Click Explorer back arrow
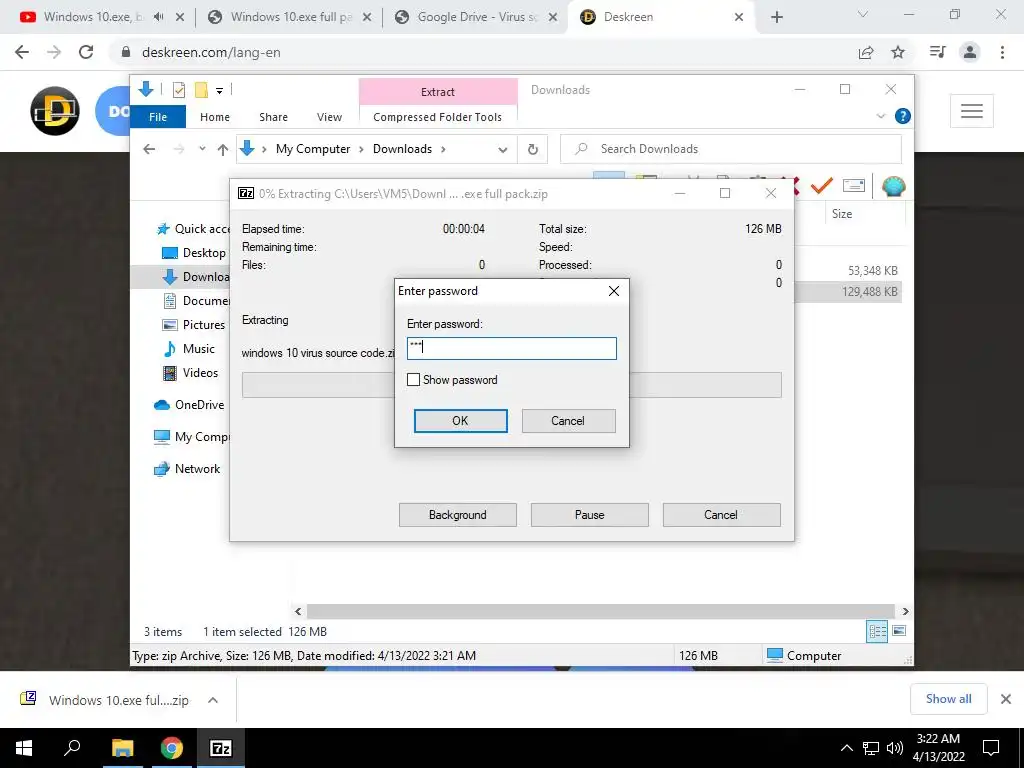 (149, 149)
